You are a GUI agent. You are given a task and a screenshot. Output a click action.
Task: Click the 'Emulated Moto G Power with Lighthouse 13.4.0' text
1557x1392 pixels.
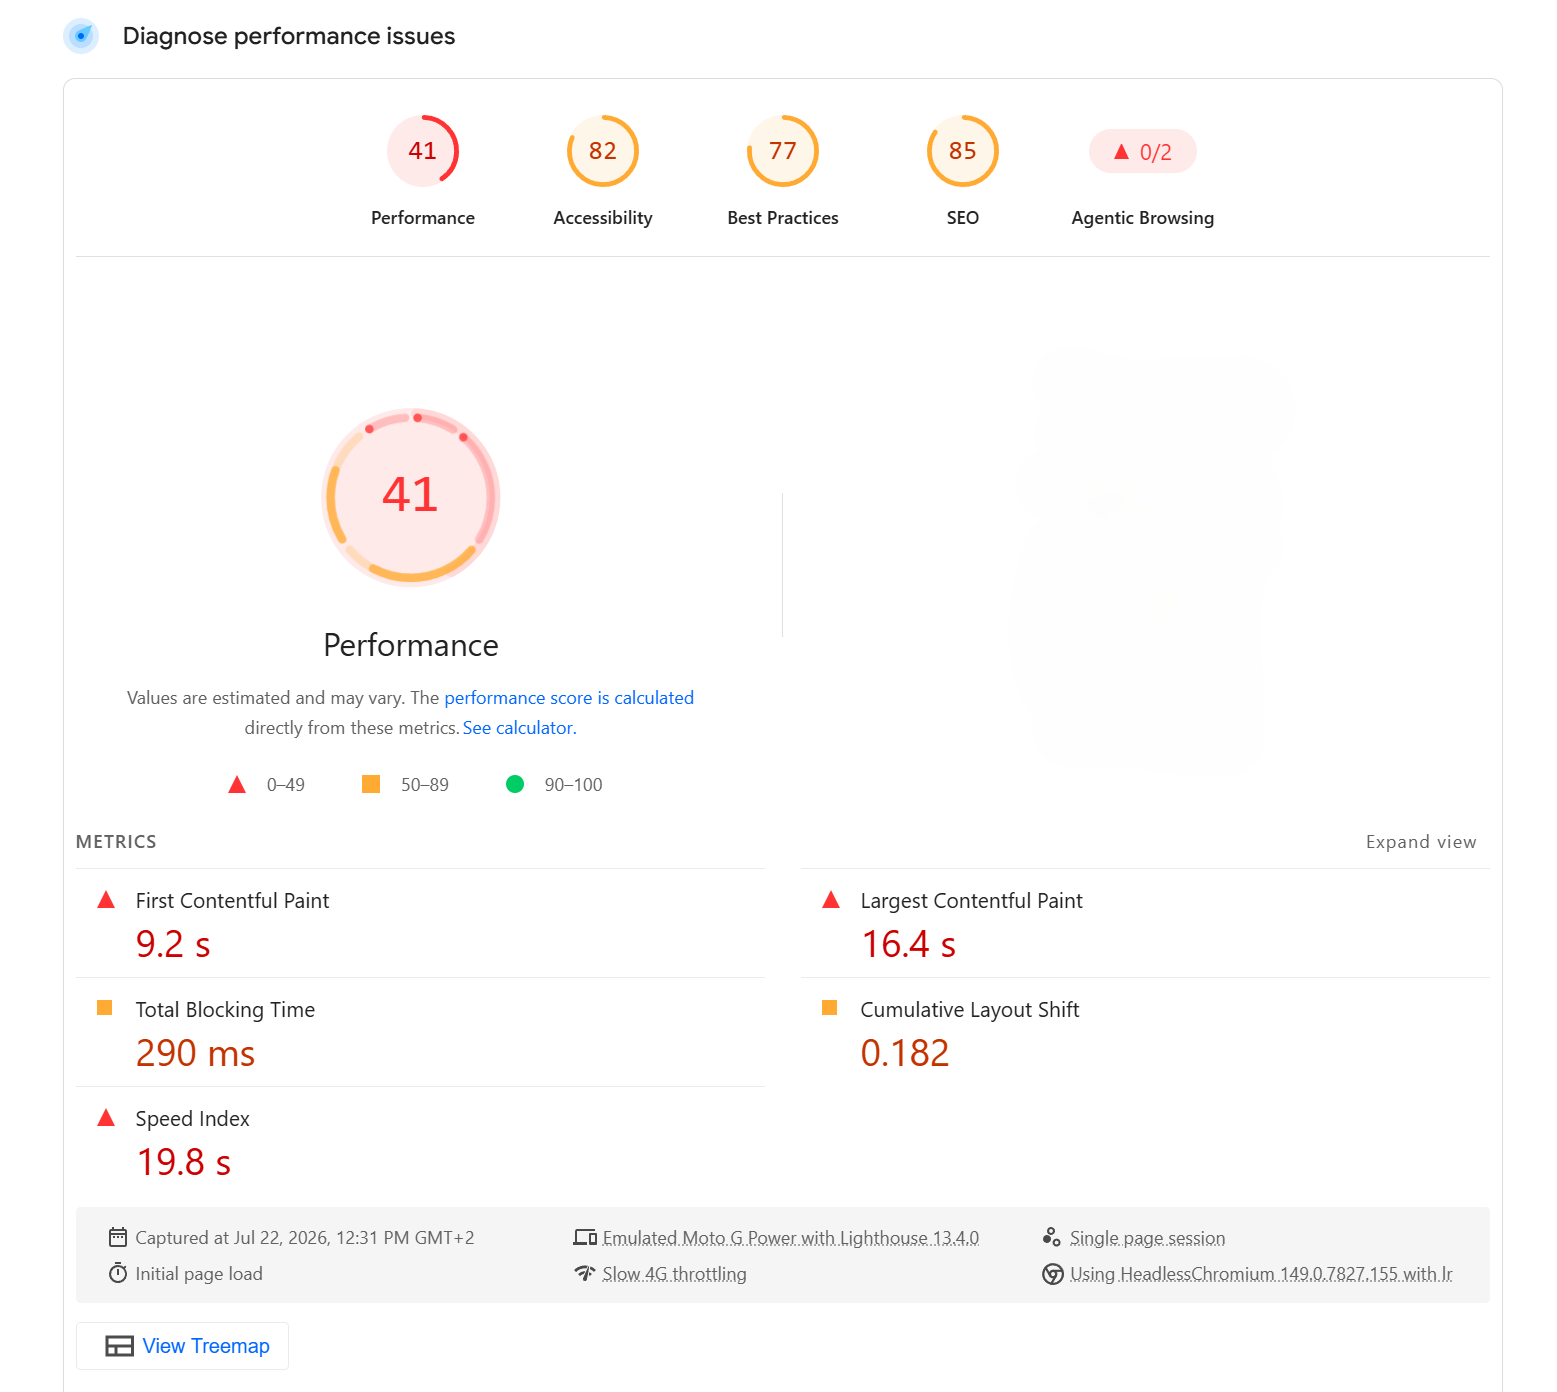coord(791,1238)
